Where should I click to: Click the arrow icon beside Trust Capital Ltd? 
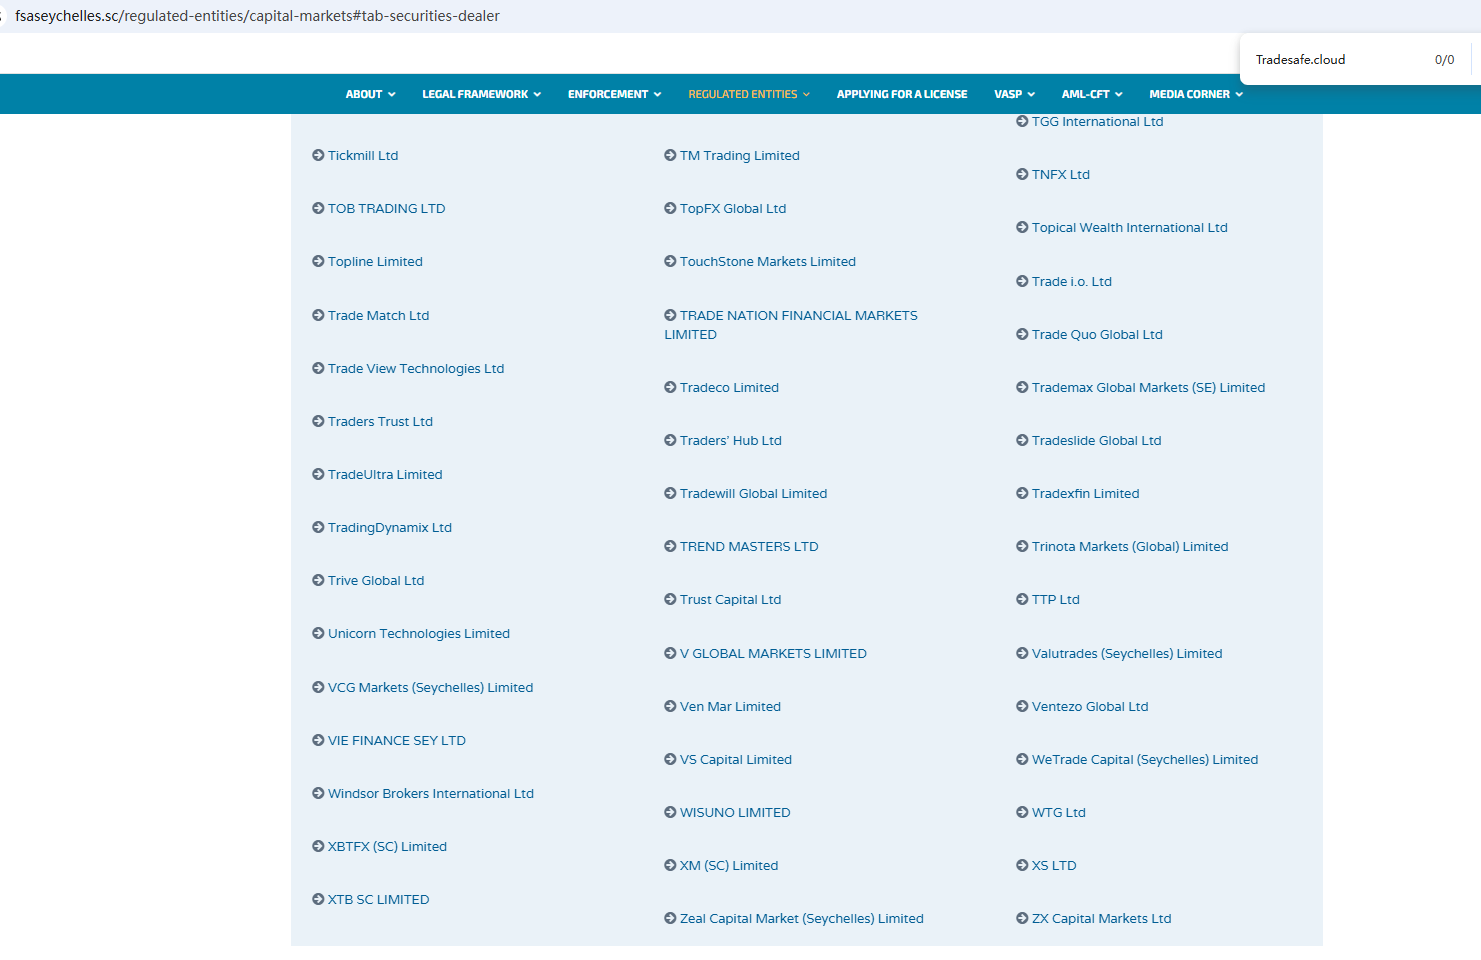(670, 599)
